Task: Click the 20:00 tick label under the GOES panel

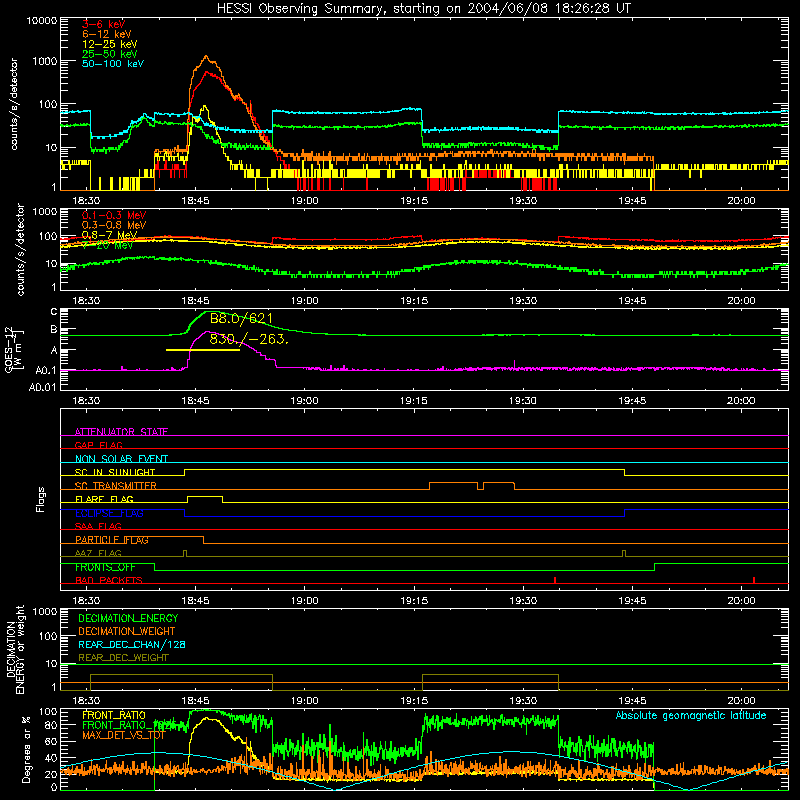Action: coord(741,401)
